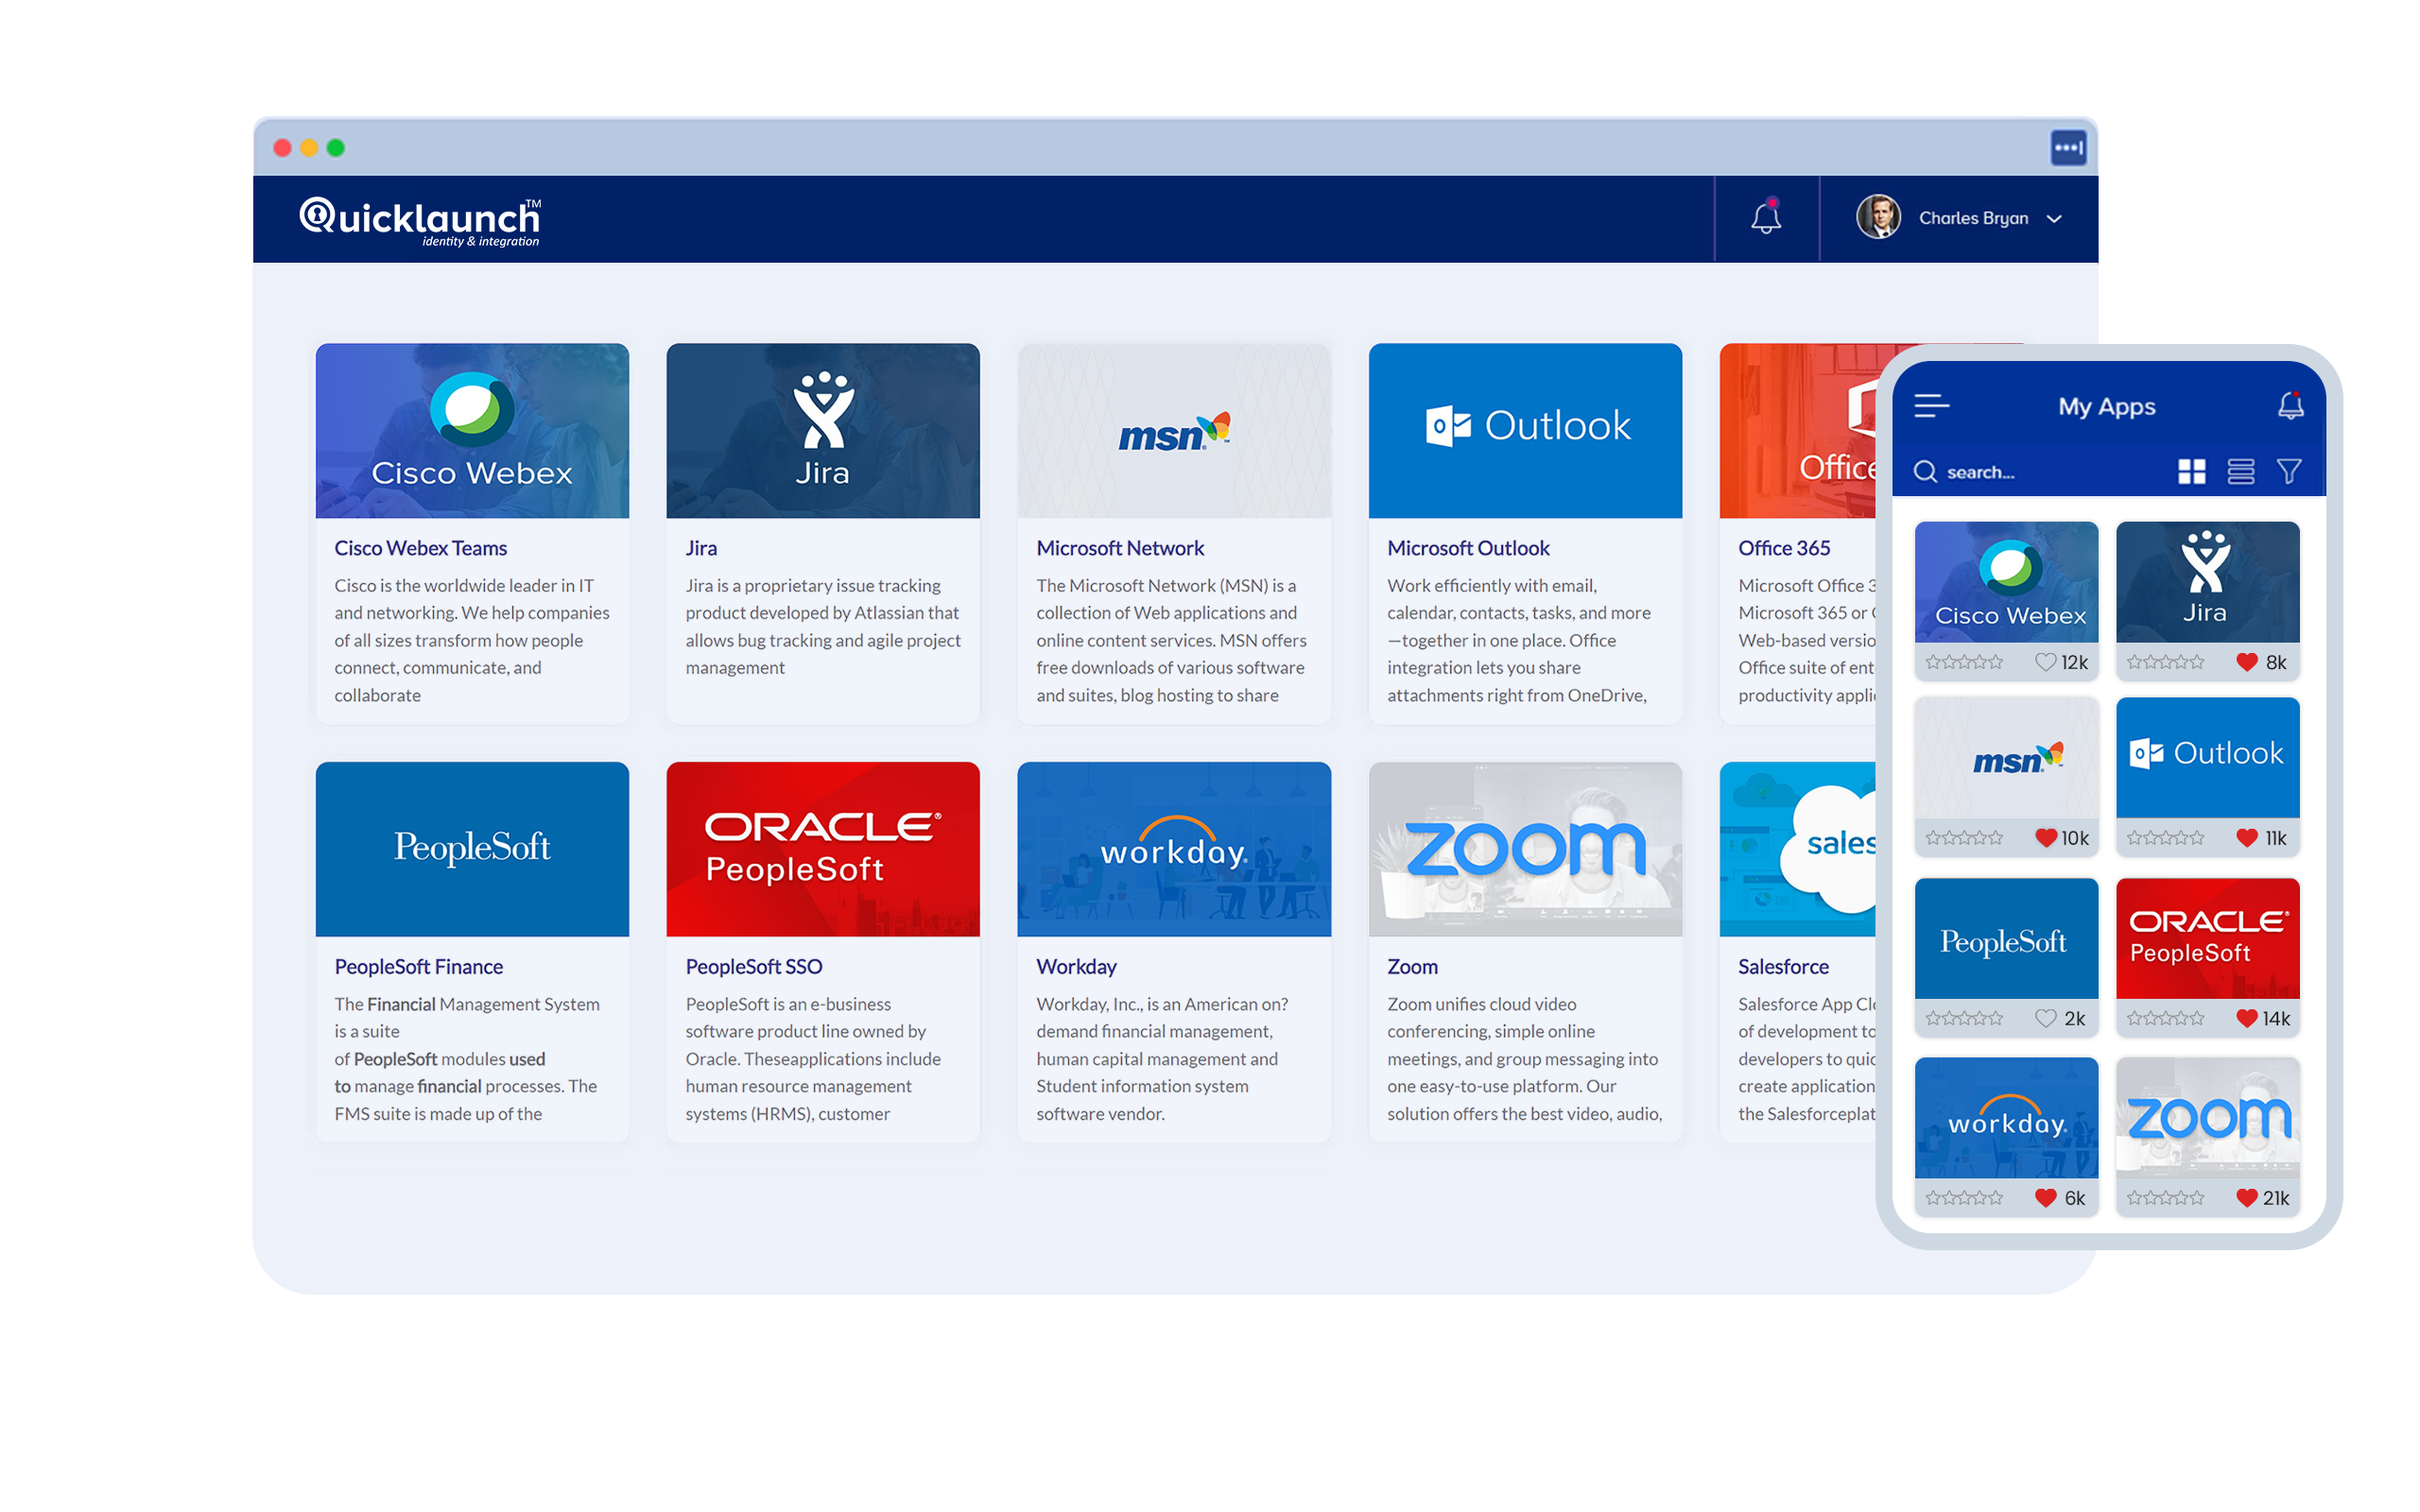Viewport: 2420px width, 1512px height.
Task: Click the Quicklaunch logo in header
Action: tap(420, 221)
